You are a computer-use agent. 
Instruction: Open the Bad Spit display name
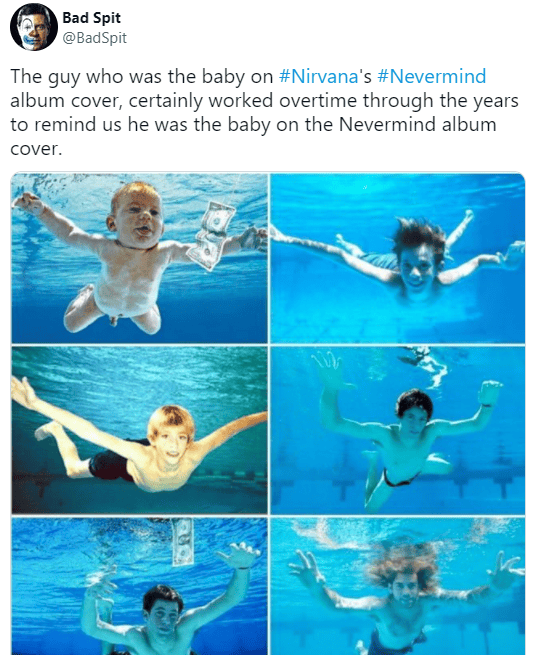click(x=91, y=18)
